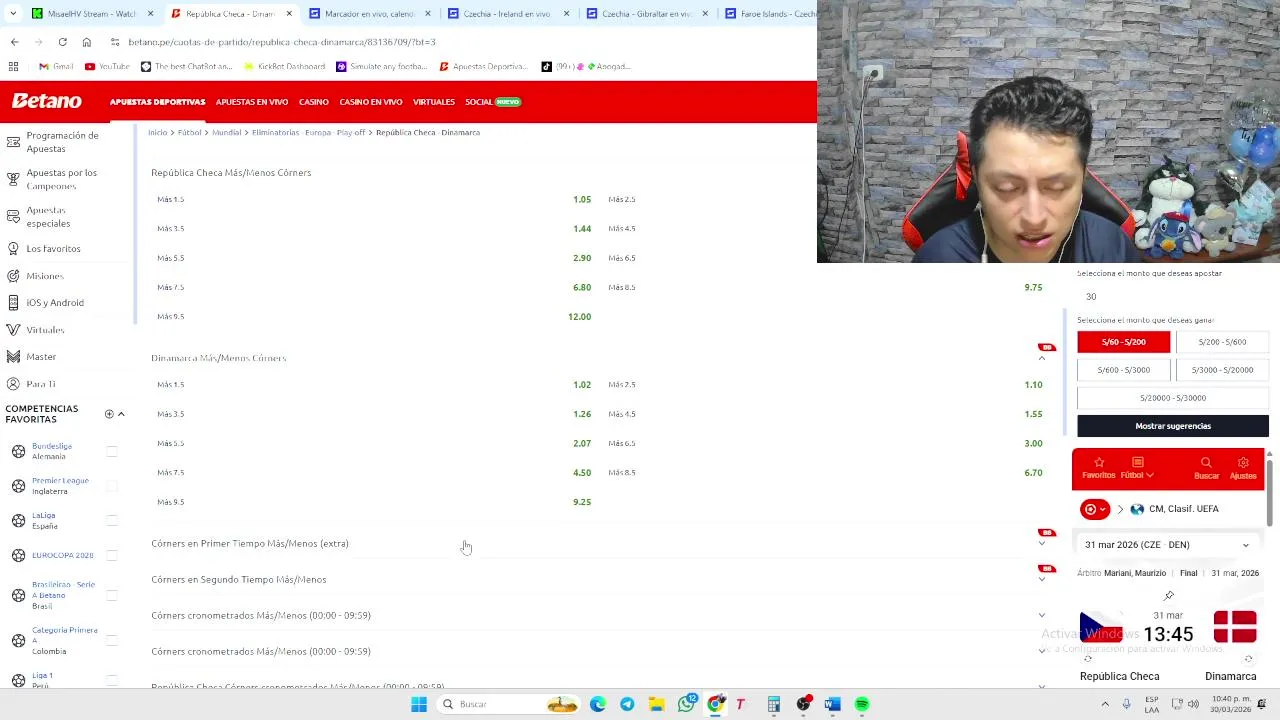Open Los Favoritos sidebar link
Screen dimensions: 1280x720
(53, 248)
